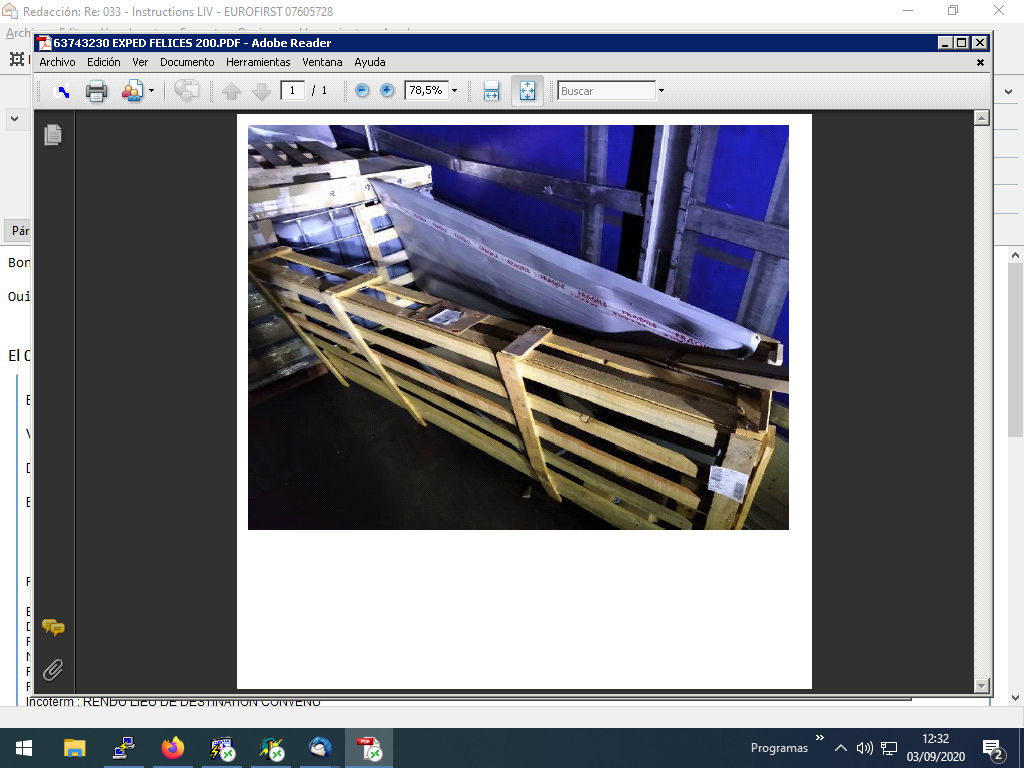
Task: Open the Windows notification center
Action: coord(994,748)
